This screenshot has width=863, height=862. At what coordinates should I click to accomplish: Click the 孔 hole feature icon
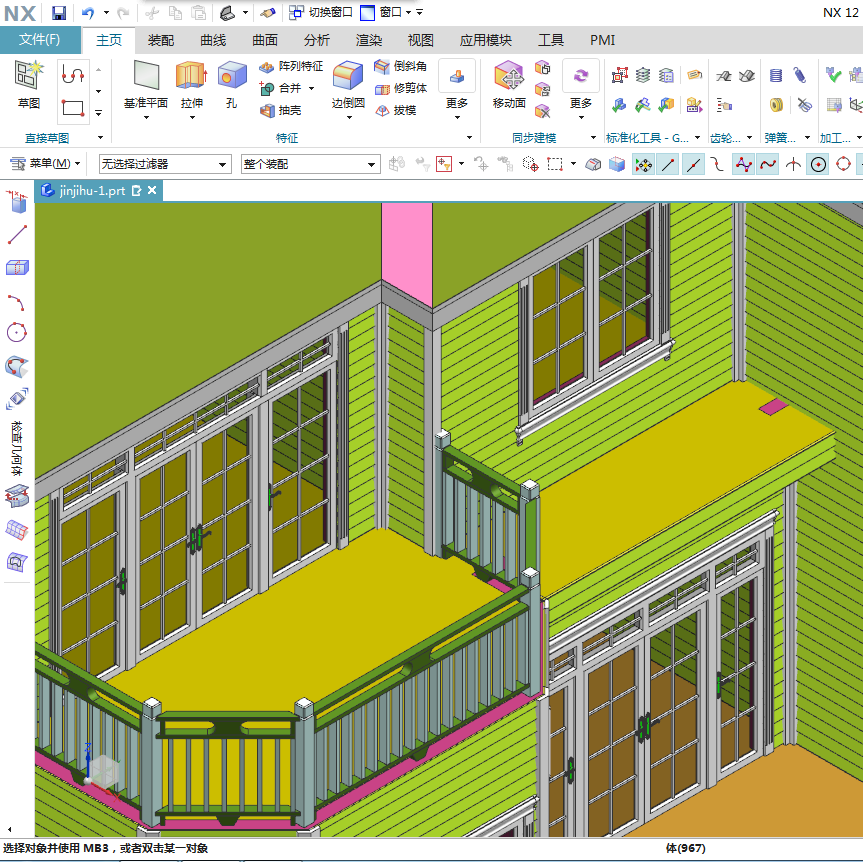(x=232, y=85)
